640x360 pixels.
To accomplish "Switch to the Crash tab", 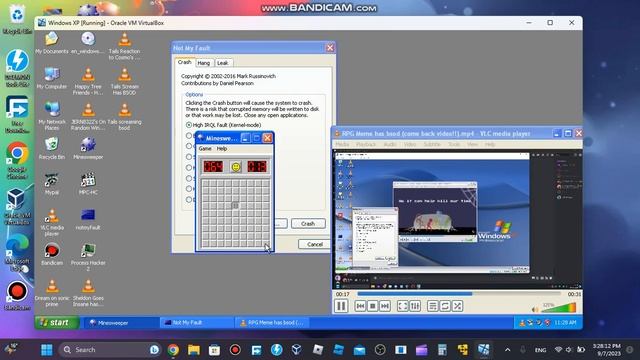I will [184, 62].
